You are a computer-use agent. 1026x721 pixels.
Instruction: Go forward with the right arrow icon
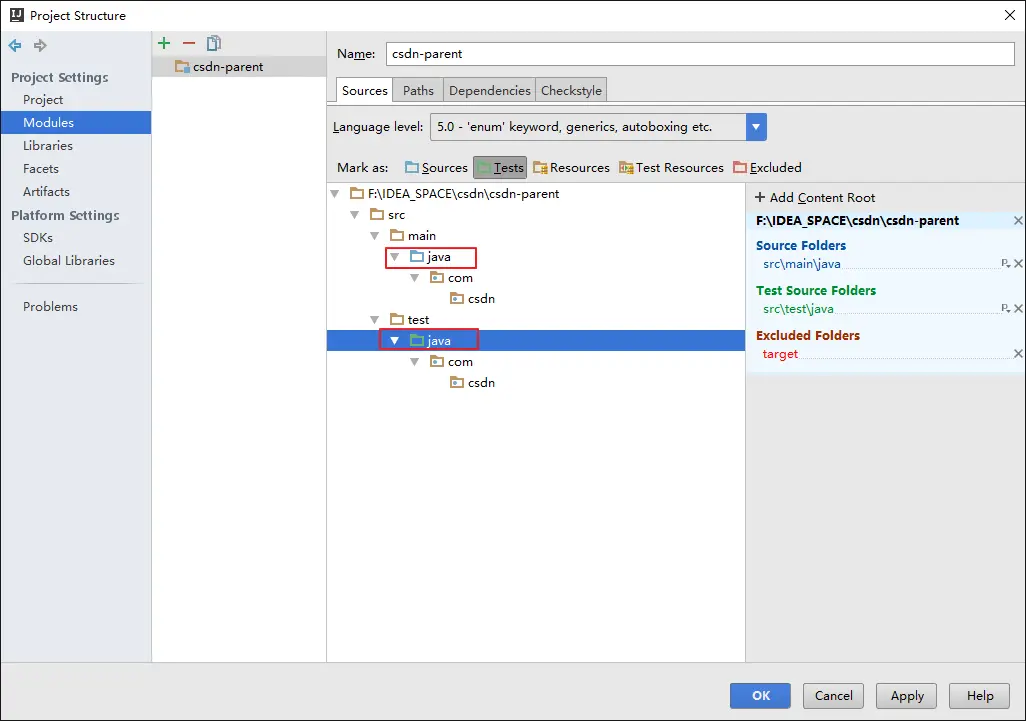40,45
